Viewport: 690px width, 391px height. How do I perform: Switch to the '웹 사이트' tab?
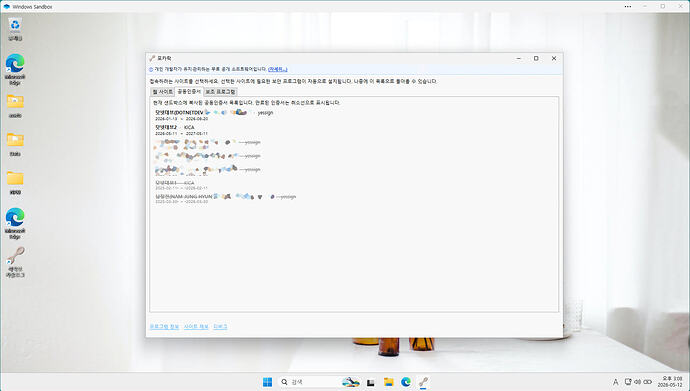coord(162,91)
